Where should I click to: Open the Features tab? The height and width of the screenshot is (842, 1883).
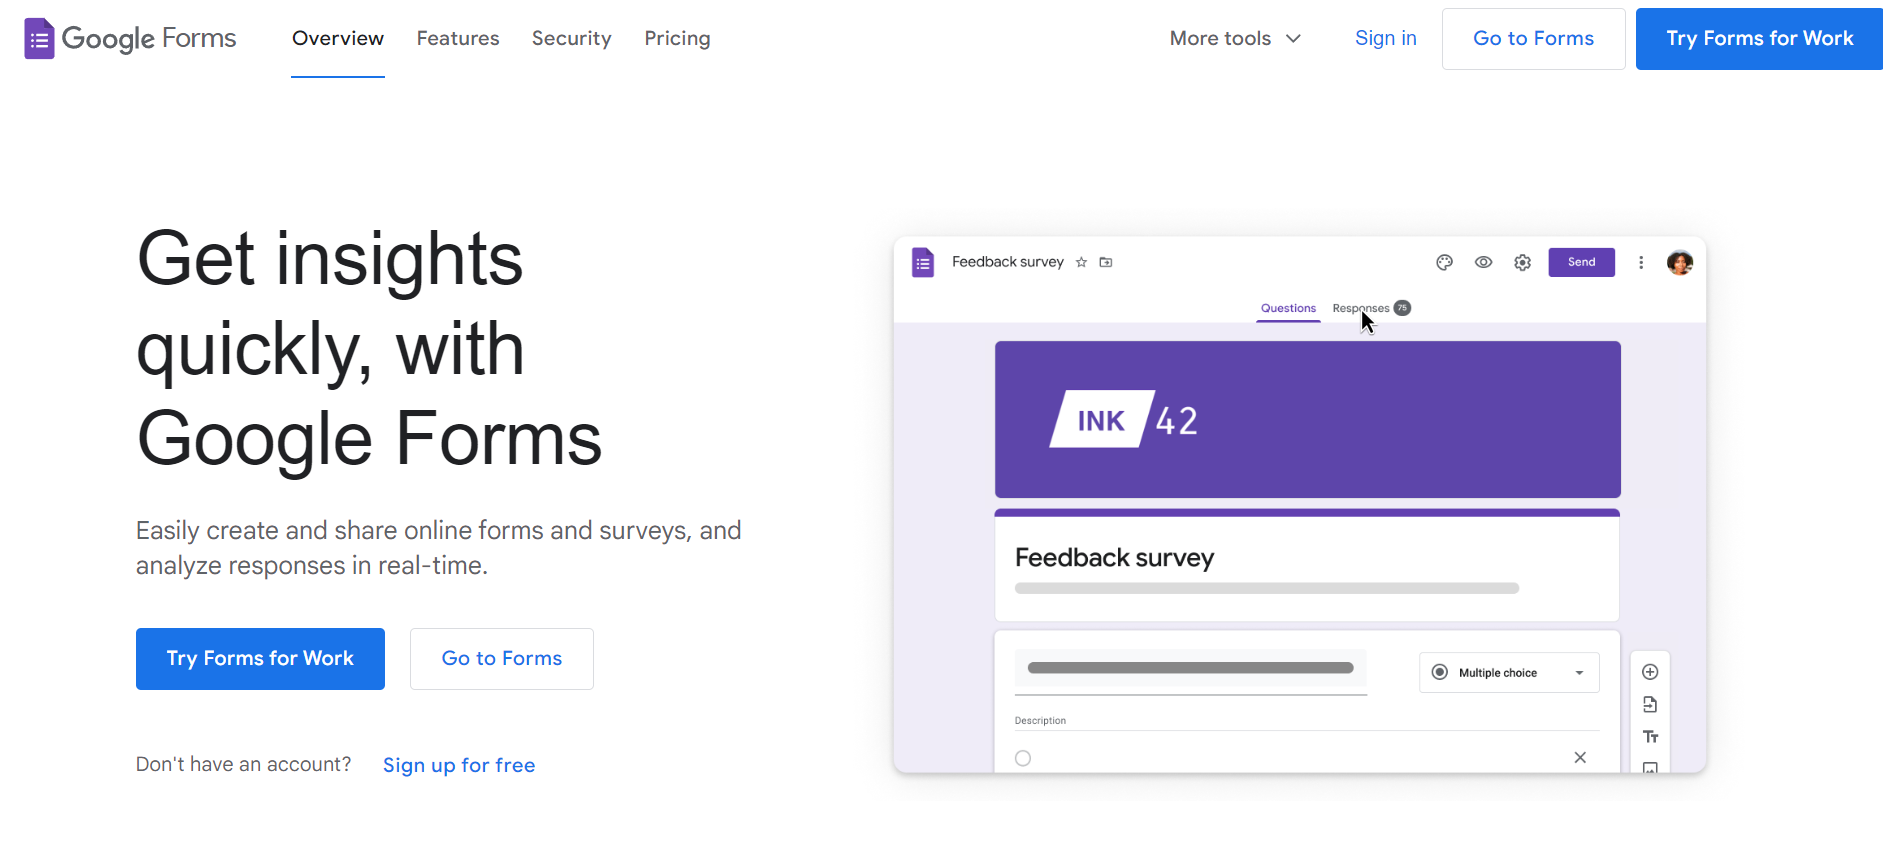coord(458,38)
